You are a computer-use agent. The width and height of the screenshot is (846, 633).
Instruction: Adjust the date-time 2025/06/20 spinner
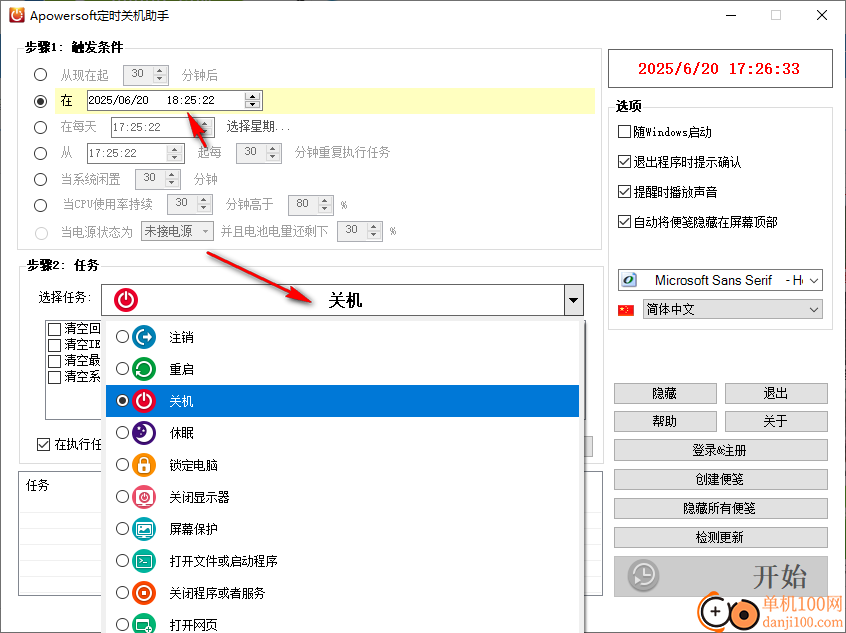tap(253, 100)
